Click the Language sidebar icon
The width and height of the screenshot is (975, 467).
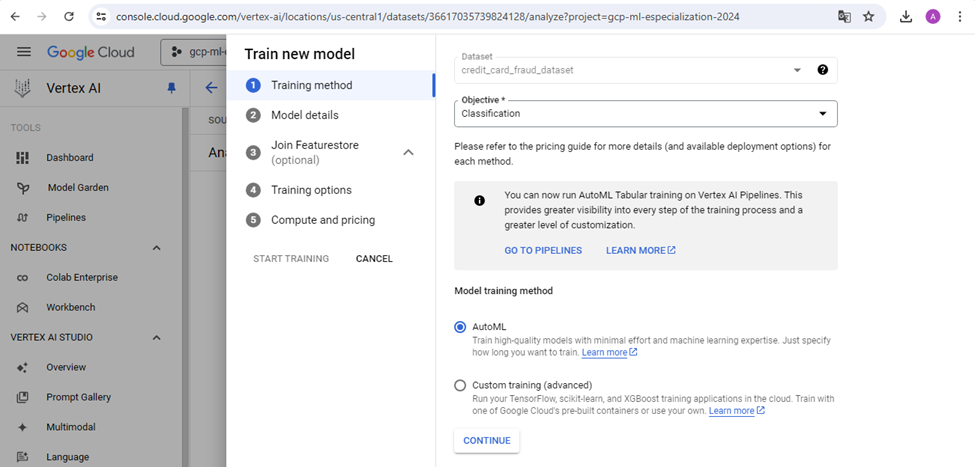(x=22, y=457)
